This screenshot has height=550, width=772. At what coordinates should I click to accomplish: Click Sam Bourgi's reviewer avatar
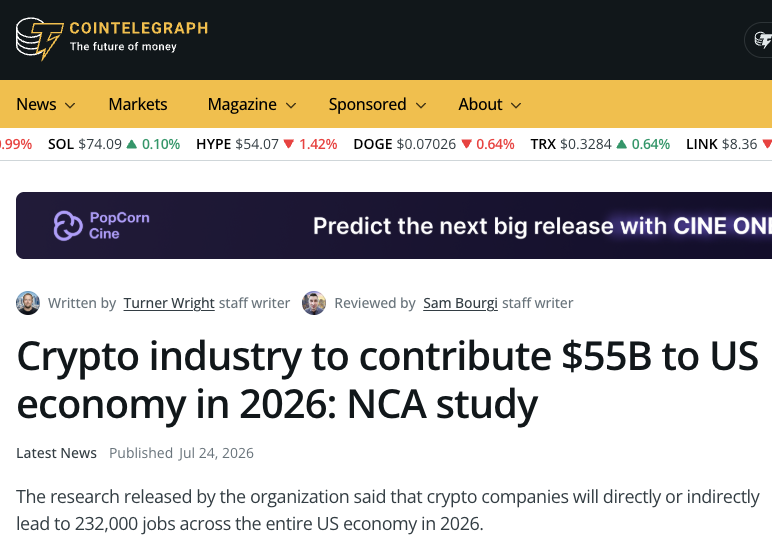click(314, 303)
